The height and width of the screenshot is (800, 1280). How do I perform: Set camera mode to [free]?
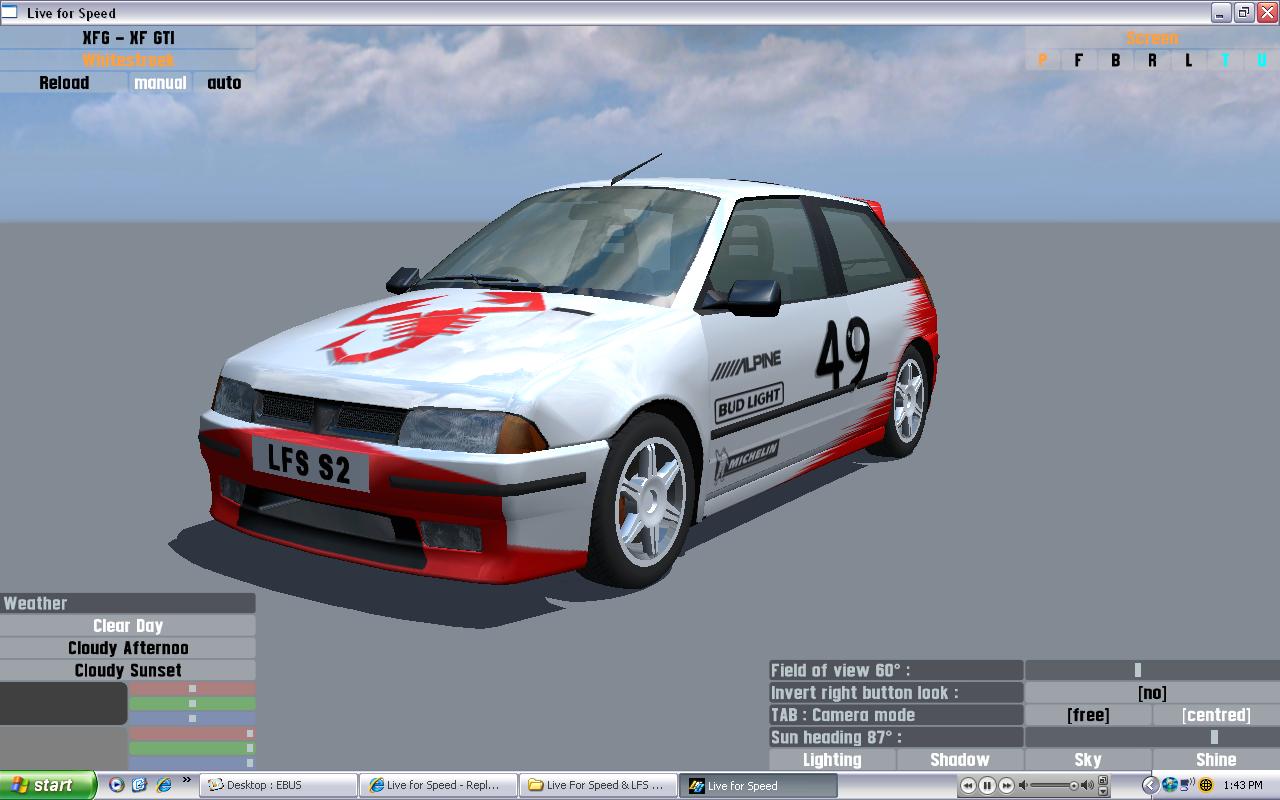coord(1088,715)
